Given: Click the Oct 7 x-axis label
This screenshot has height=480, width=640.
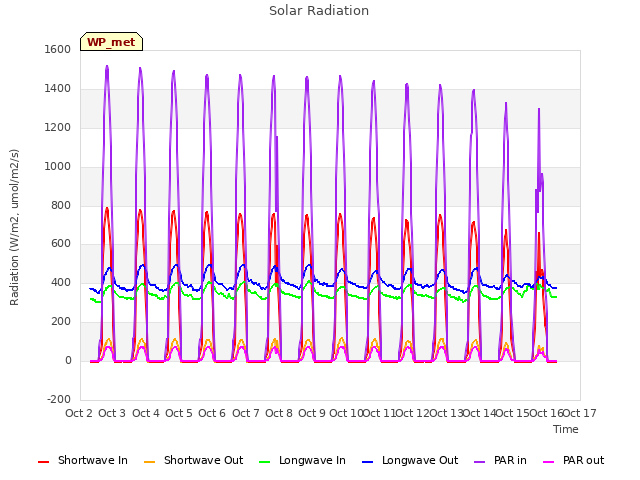Looking at the screenshot, I should [x=246, y=413].
